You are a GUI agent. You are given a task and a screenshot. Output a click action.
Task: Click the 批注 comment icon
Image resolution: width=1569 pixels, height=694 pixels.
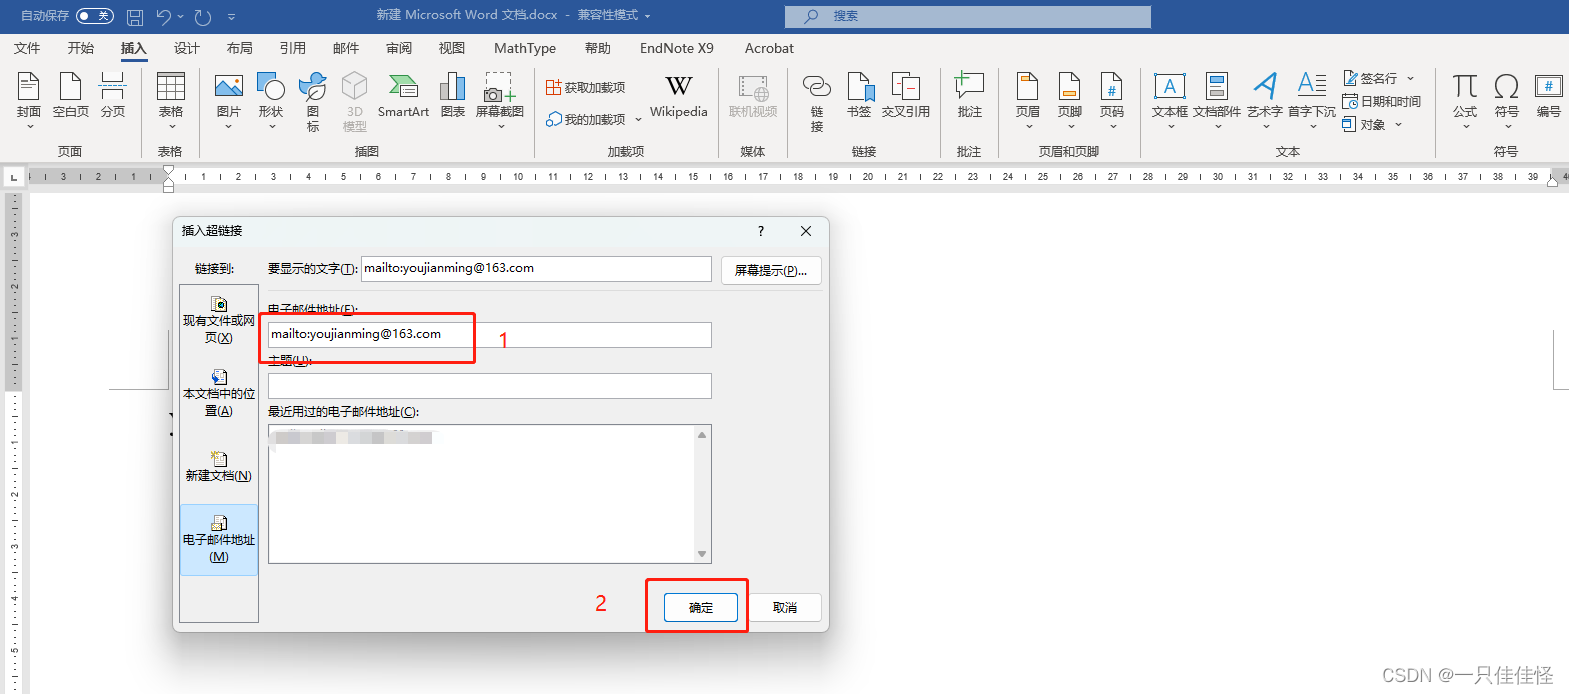click(969, 96)
